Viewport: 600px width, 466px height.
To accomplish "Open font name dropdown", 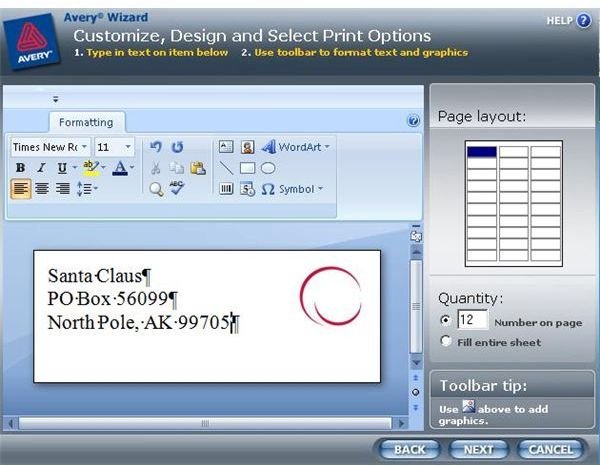I will click(85, 147).
